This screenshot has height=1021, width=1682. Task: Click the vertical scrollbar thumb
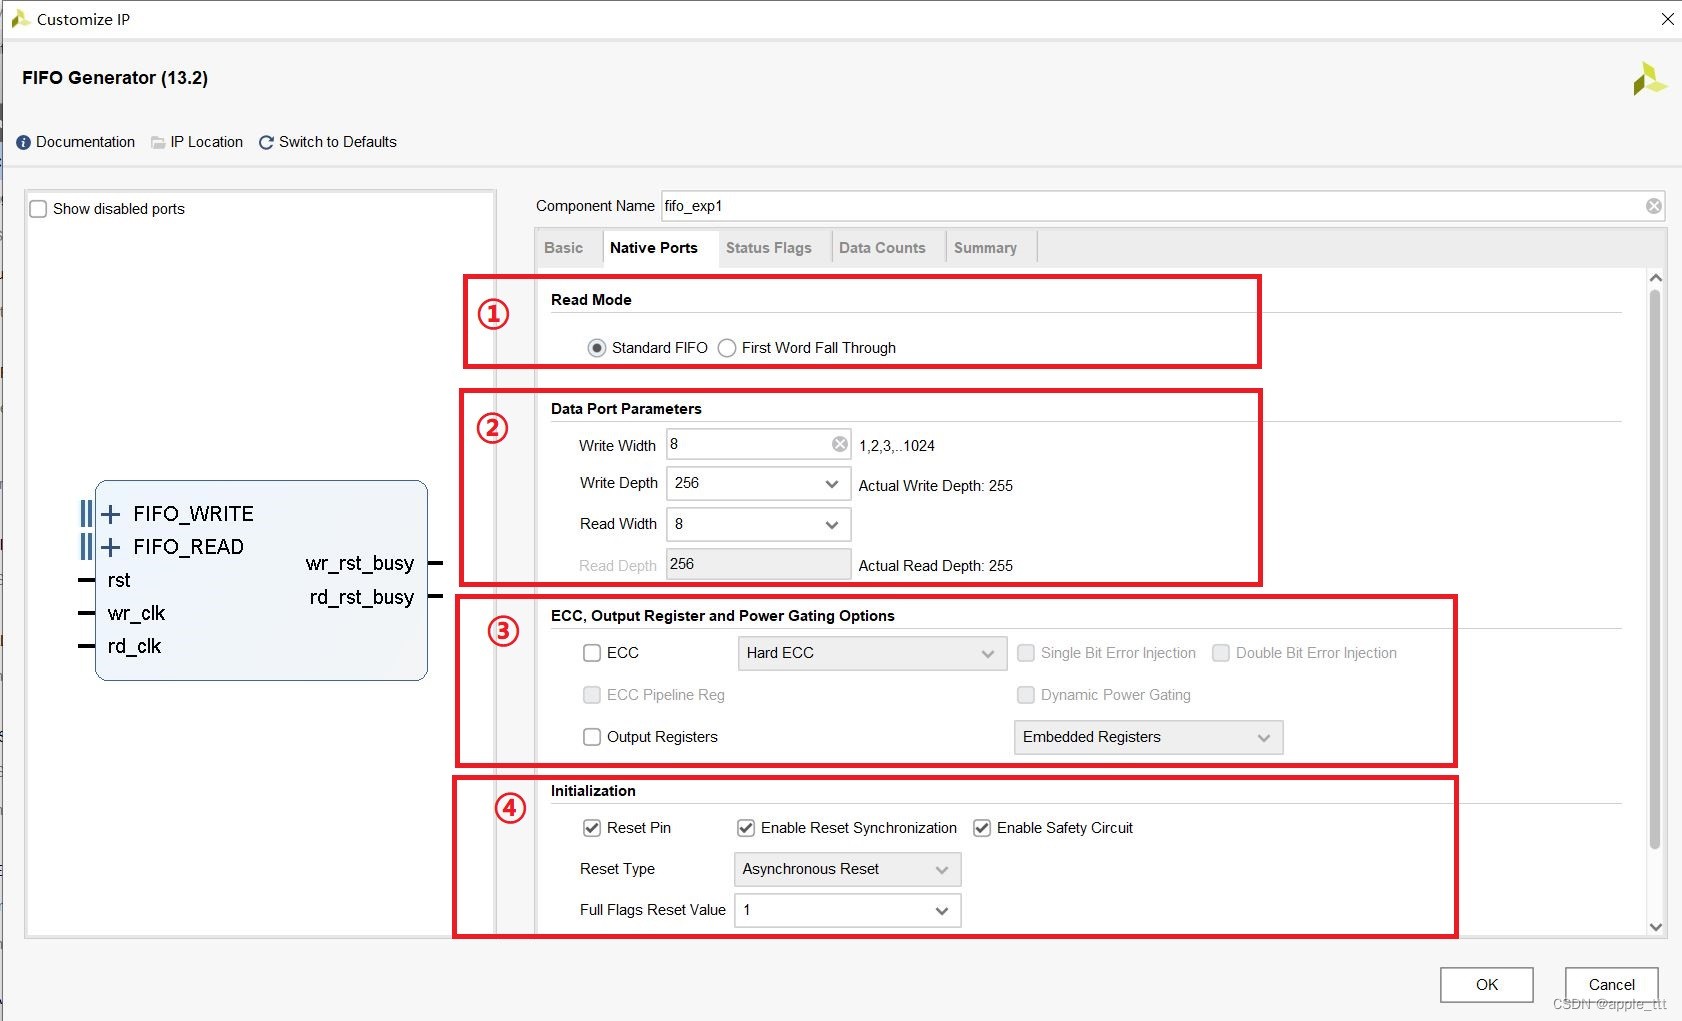click(x=1655, y=570)
